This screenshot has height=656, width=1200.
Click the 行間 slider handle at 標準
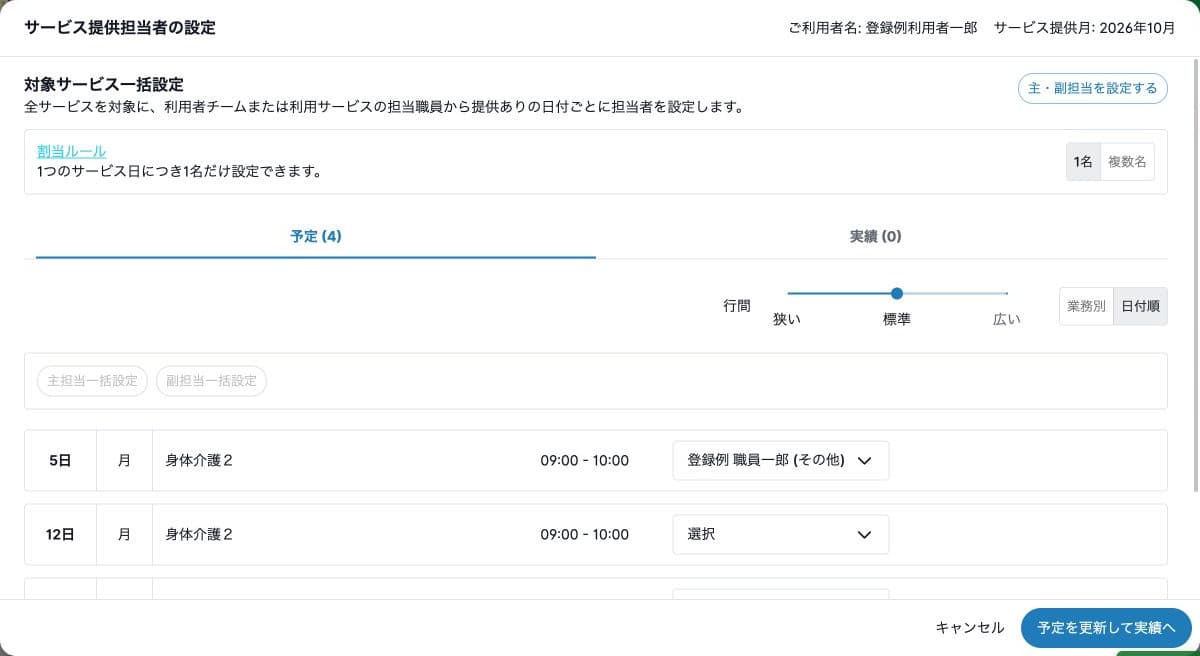[x=897, y=294]
